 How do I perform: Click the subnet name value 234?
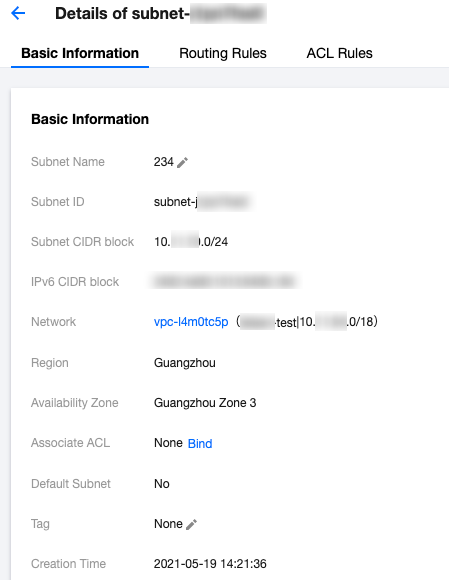coord(163,162)
